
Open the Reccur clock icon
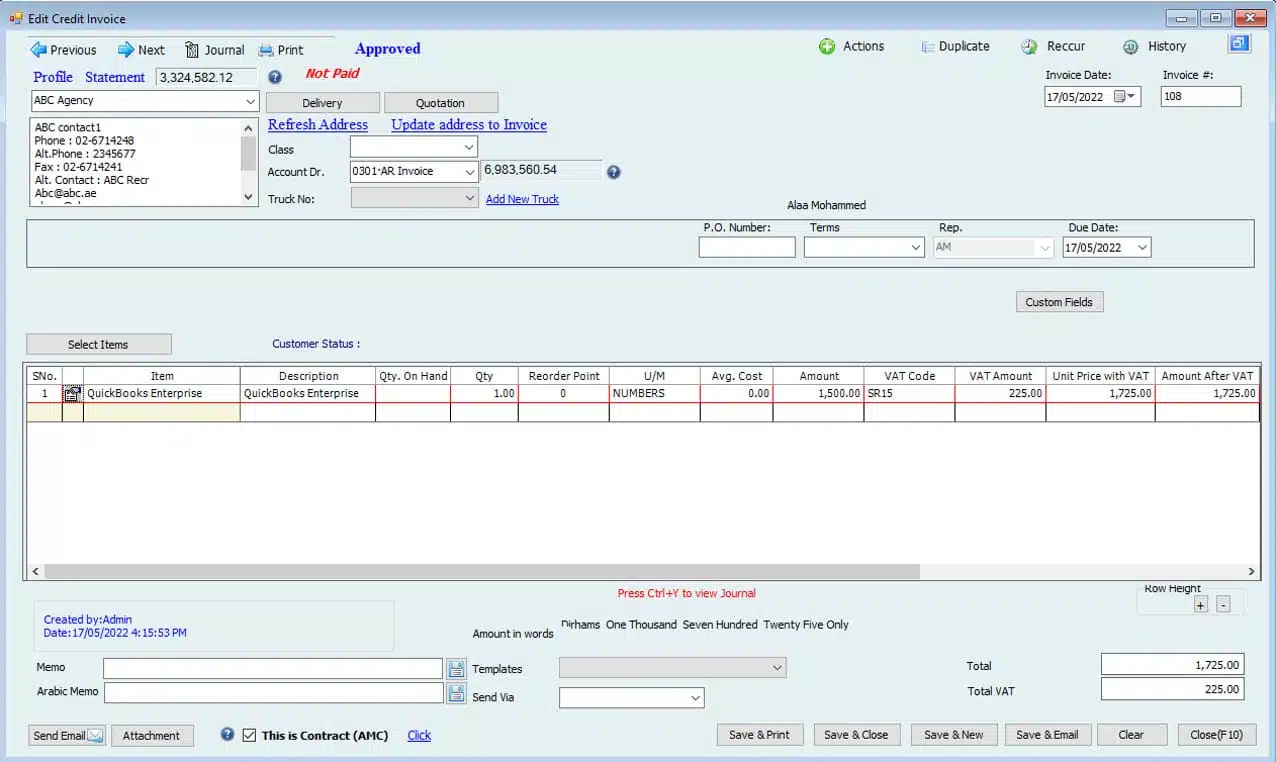tap(1029, 46)
